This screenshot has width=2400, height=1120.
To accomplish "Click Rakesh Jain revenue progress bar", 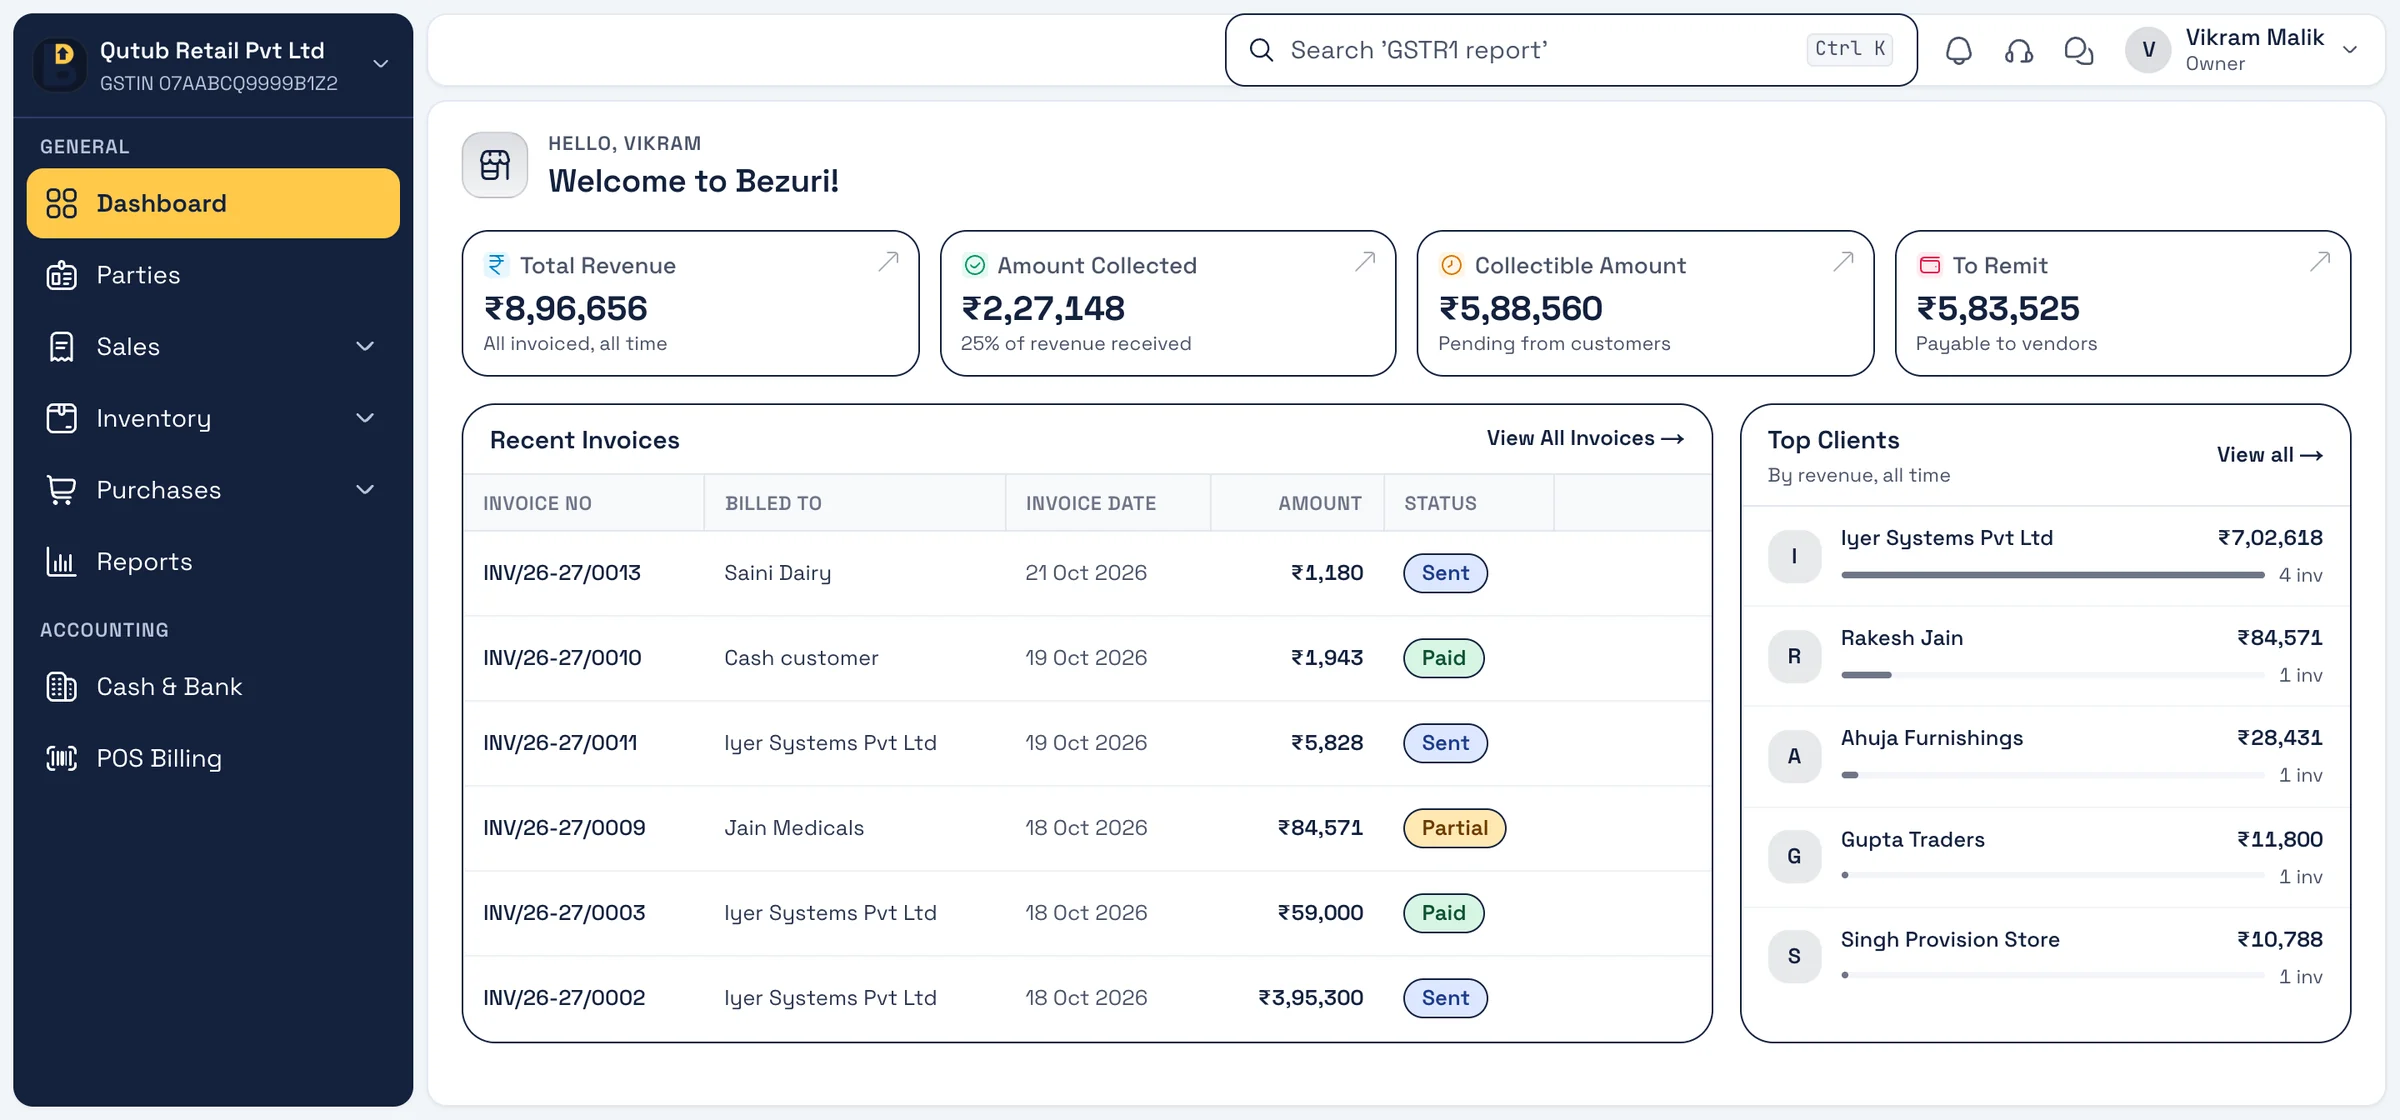I will tap(2052, 675).
